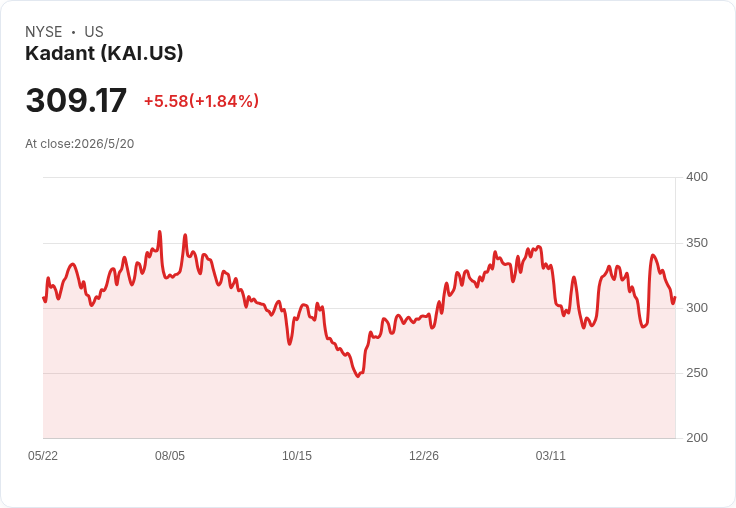736x508 pixels.
Task: Click the Kadant (KAI.US) stock title
Action: (x=104, y=53)
